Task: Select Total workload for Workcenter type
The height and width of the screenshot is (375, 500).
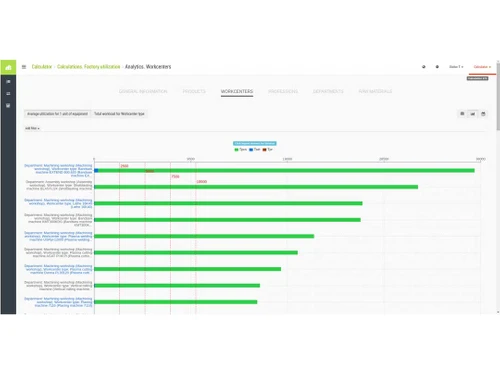Action: coord(119,114)
